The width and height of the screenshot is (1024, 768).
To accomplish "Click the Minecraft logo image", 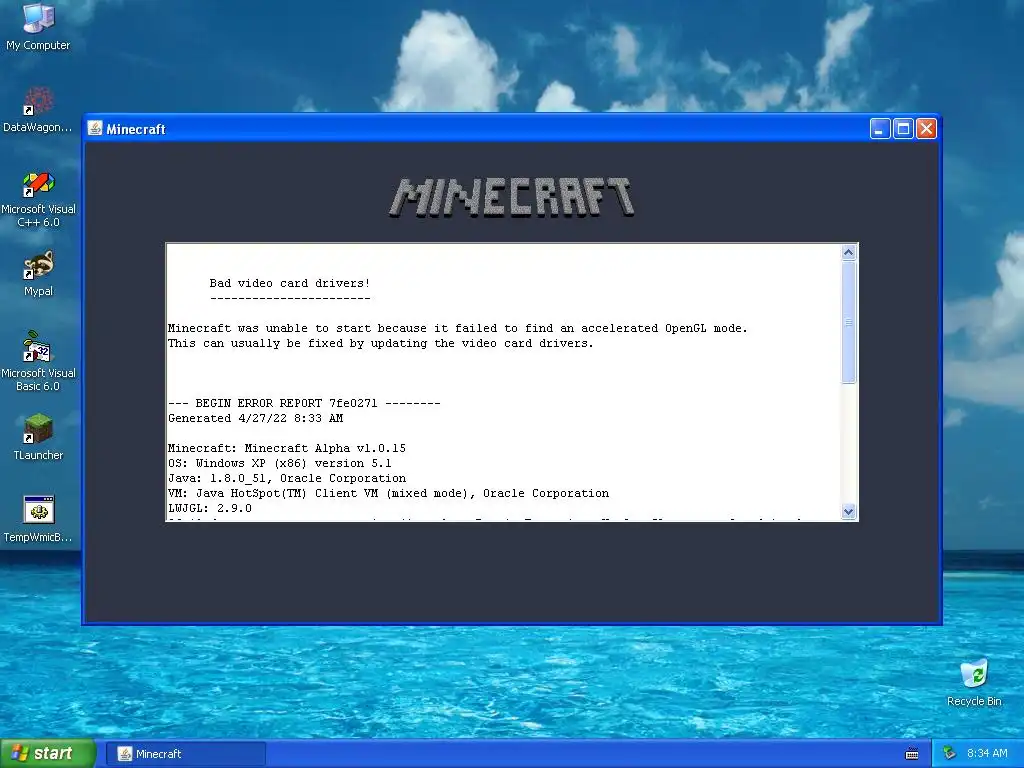I will (x=511, y=197).
